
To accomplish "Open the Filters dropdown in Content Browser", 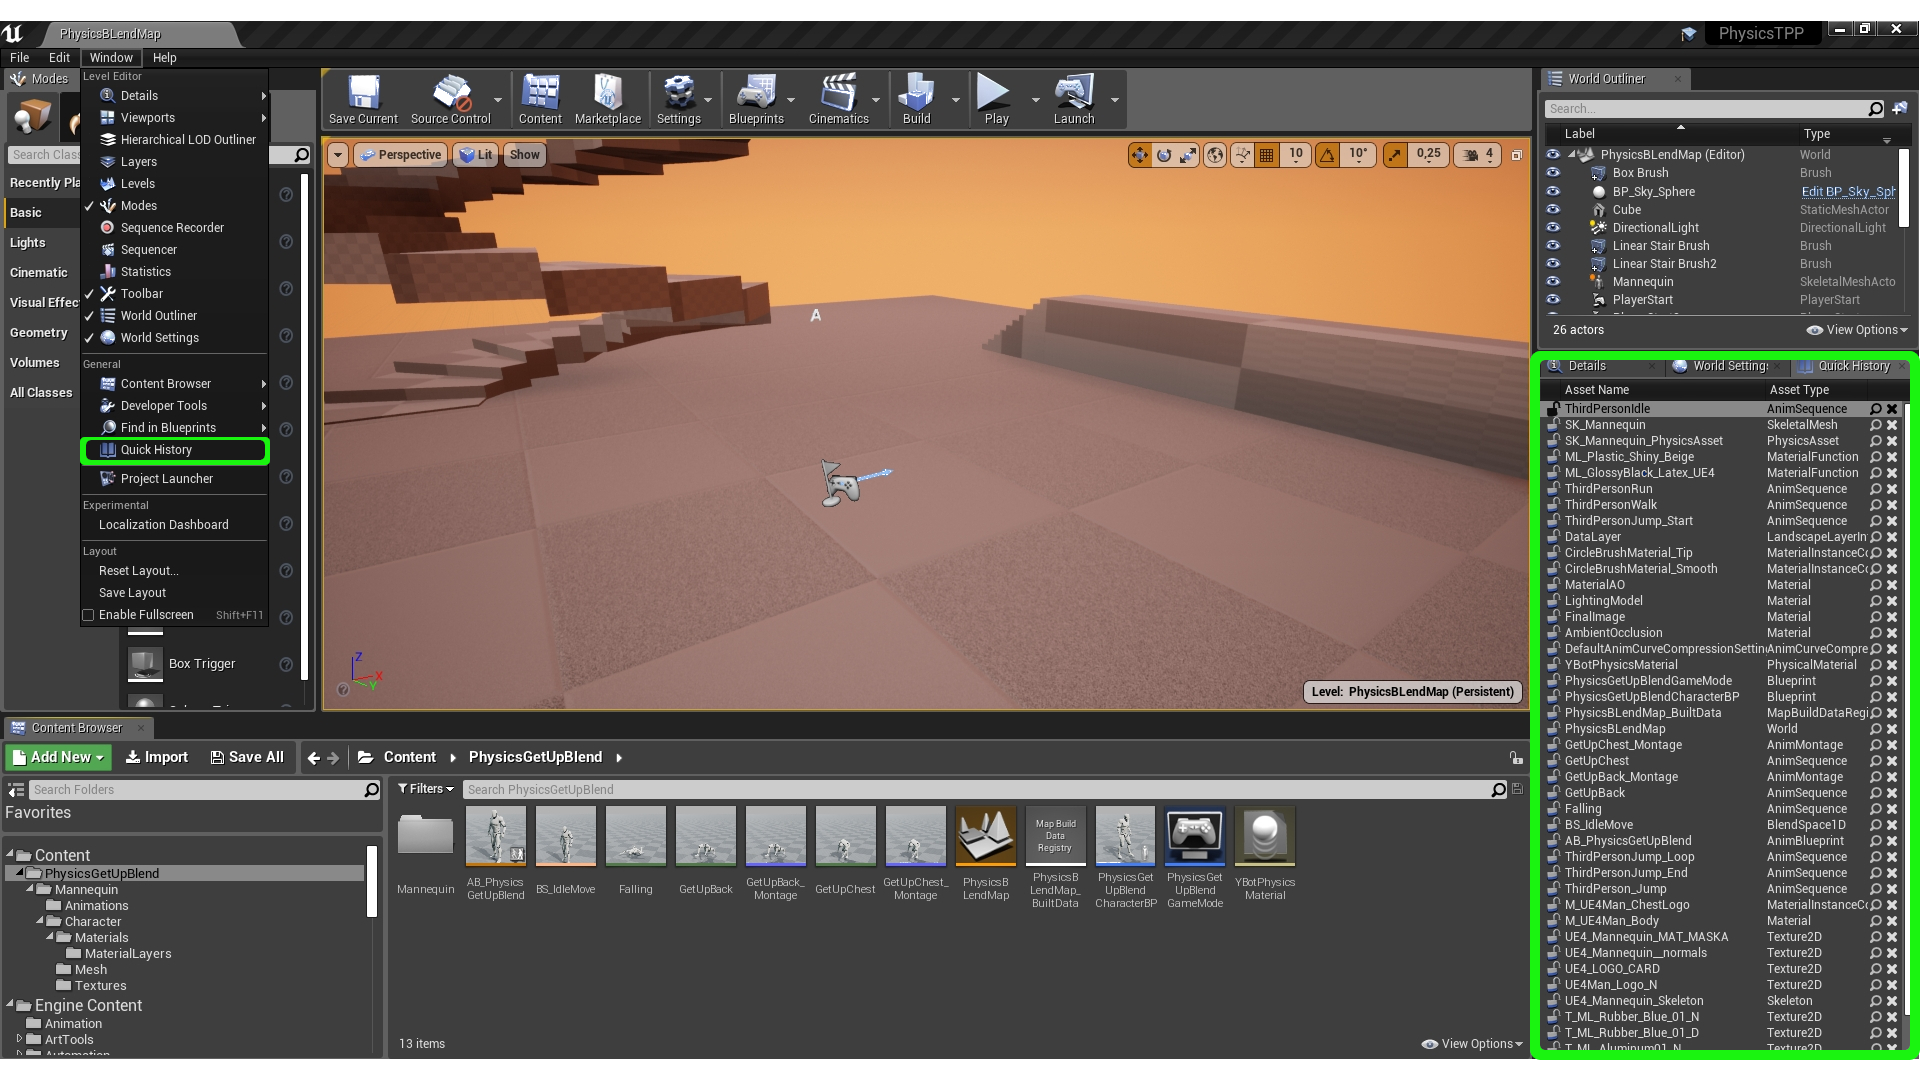I will tap(426, 789).
